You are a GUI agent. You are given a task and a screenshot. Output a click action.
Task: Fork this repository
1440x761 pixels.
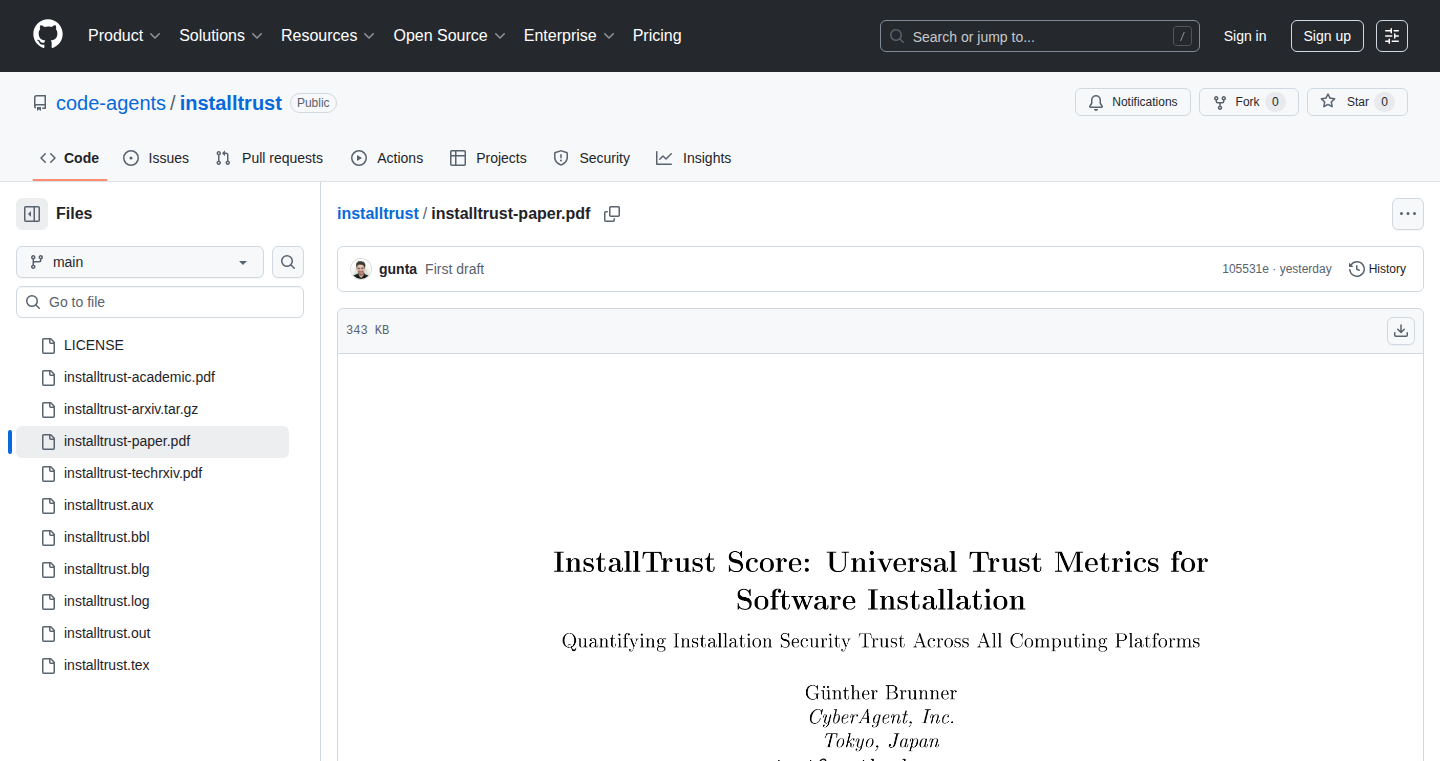coord(1248,102)
